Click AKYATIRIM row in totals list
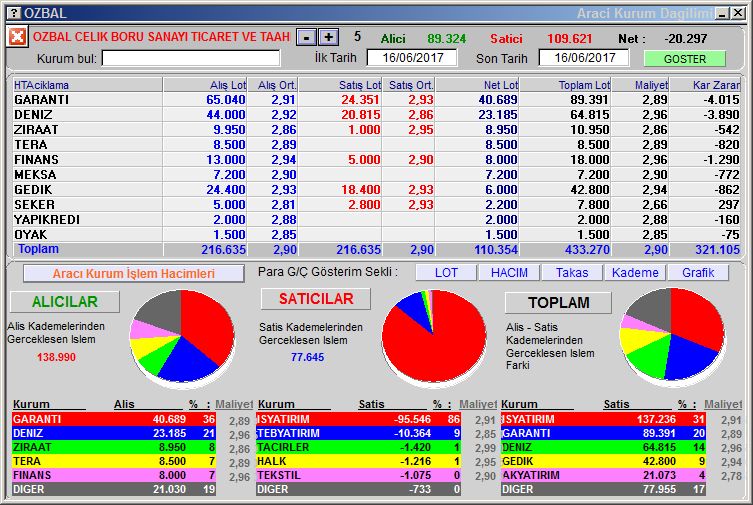The image size is (753, 505). coord(604,475)
